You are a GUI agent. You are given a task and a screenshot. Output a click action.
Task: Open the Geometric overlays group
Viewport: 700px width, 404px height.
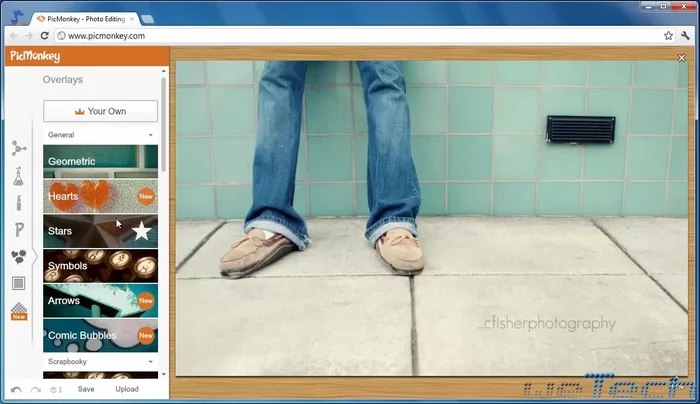(x=100, y=161)
